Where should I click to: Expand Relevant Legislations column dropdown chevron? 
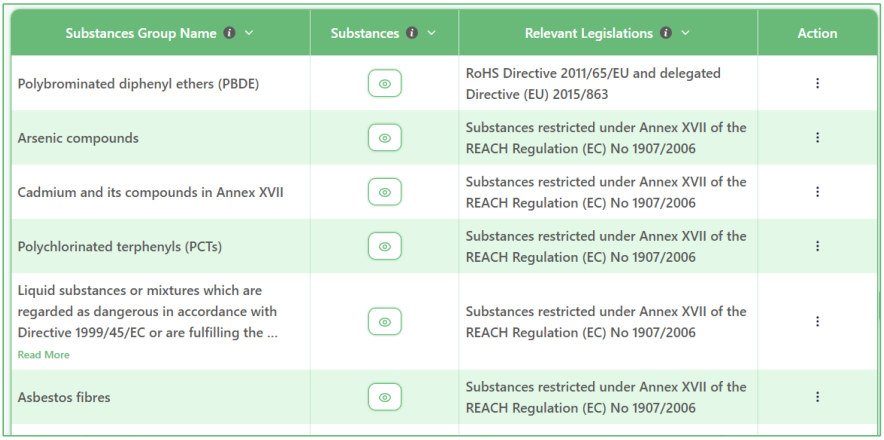(x=686, y=33)
